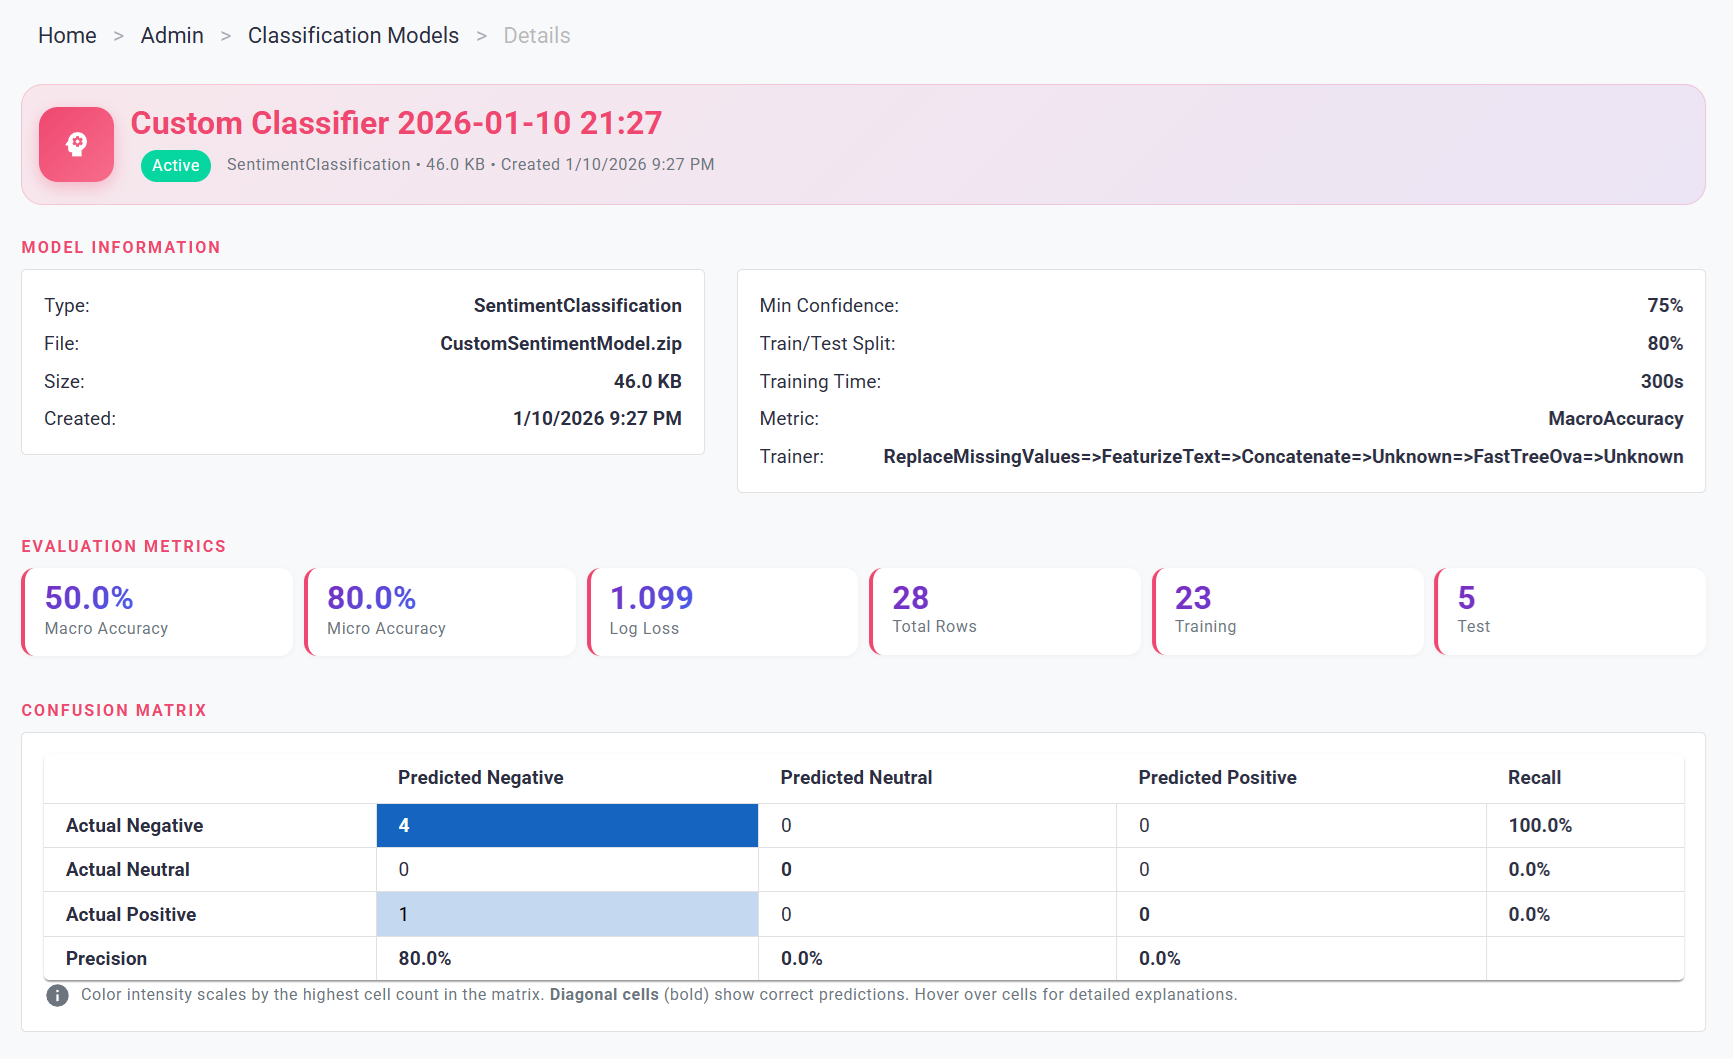Click the info icon below confusion matrix
Image resolution: width=1733 pixels, height=1059 pixels.
pos(58,995)
